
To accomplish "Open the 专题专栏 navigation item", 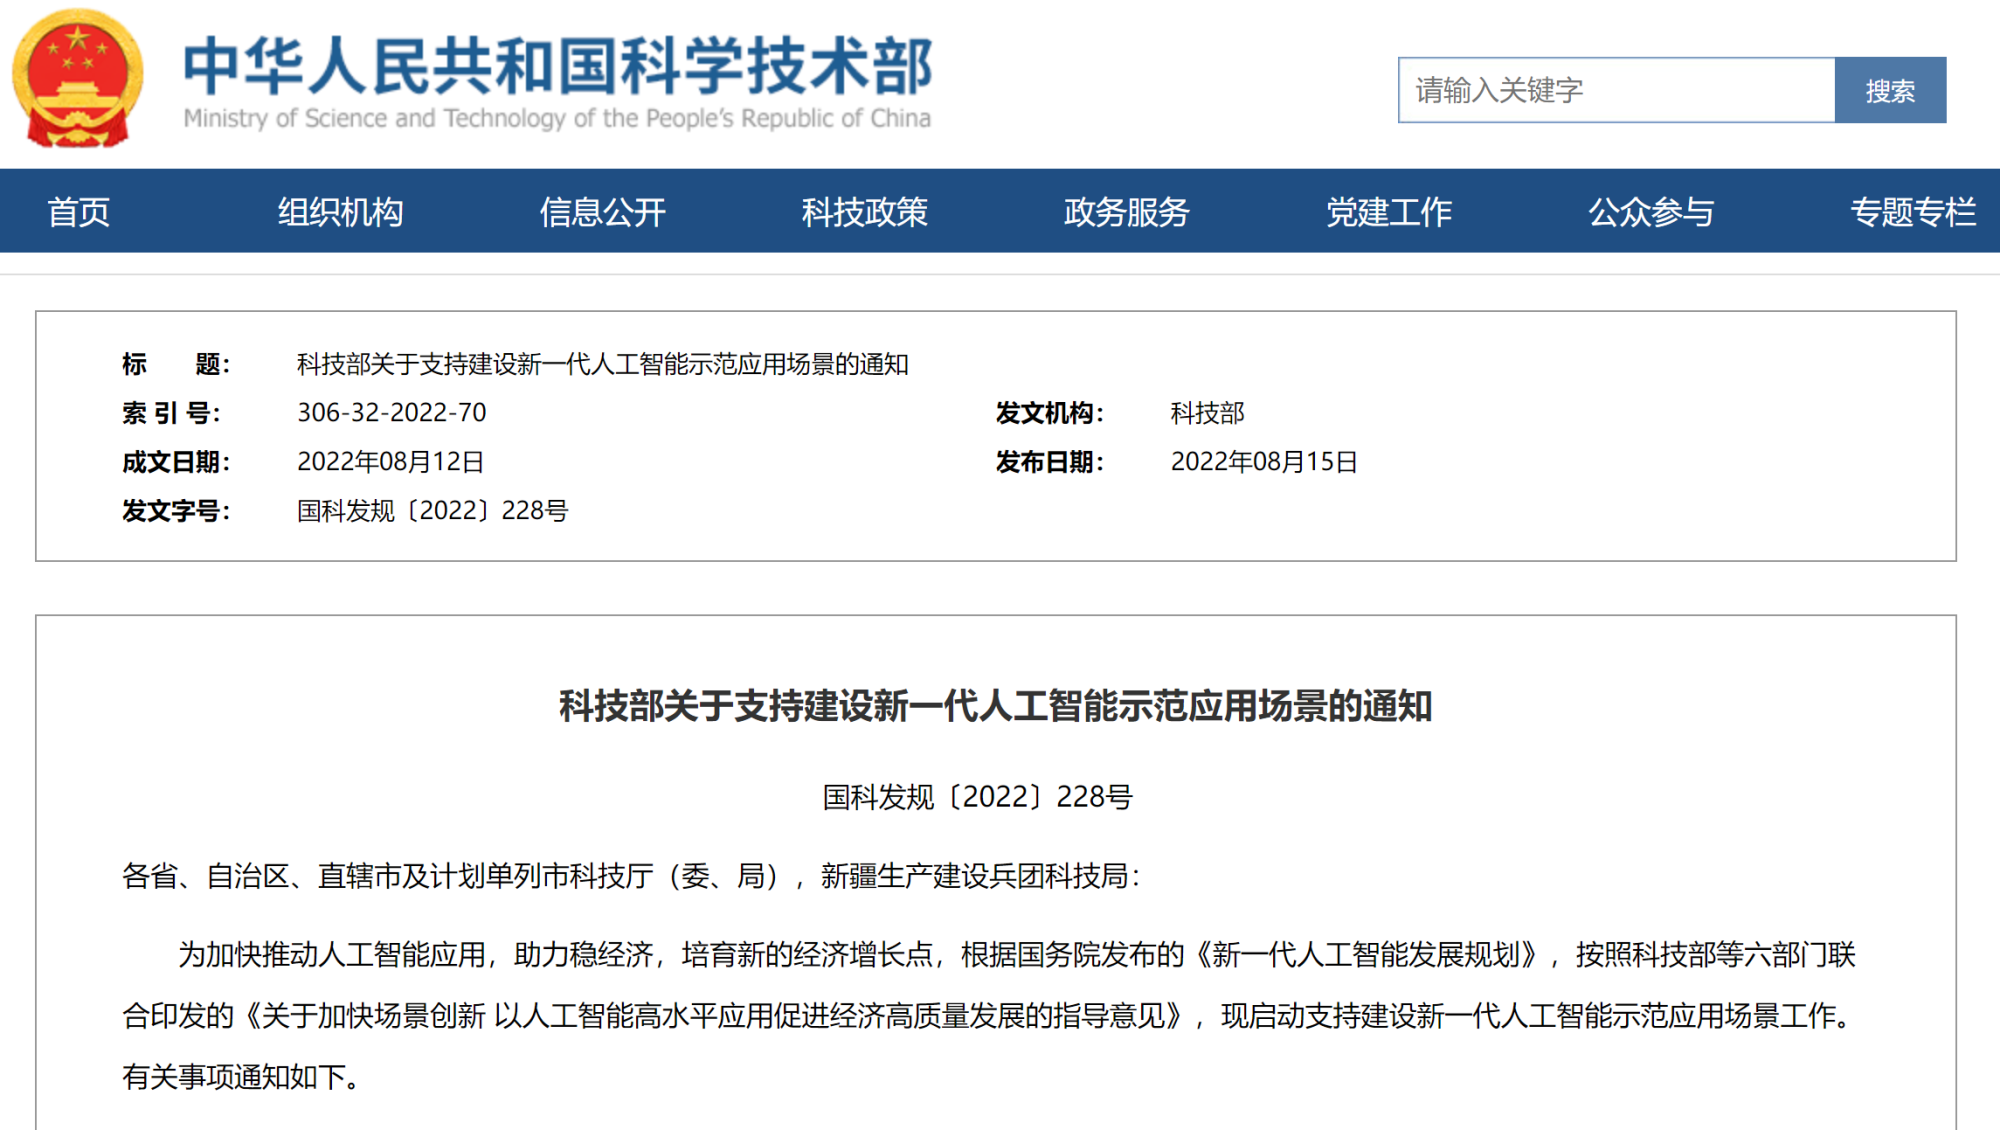I will (1913, 212).
